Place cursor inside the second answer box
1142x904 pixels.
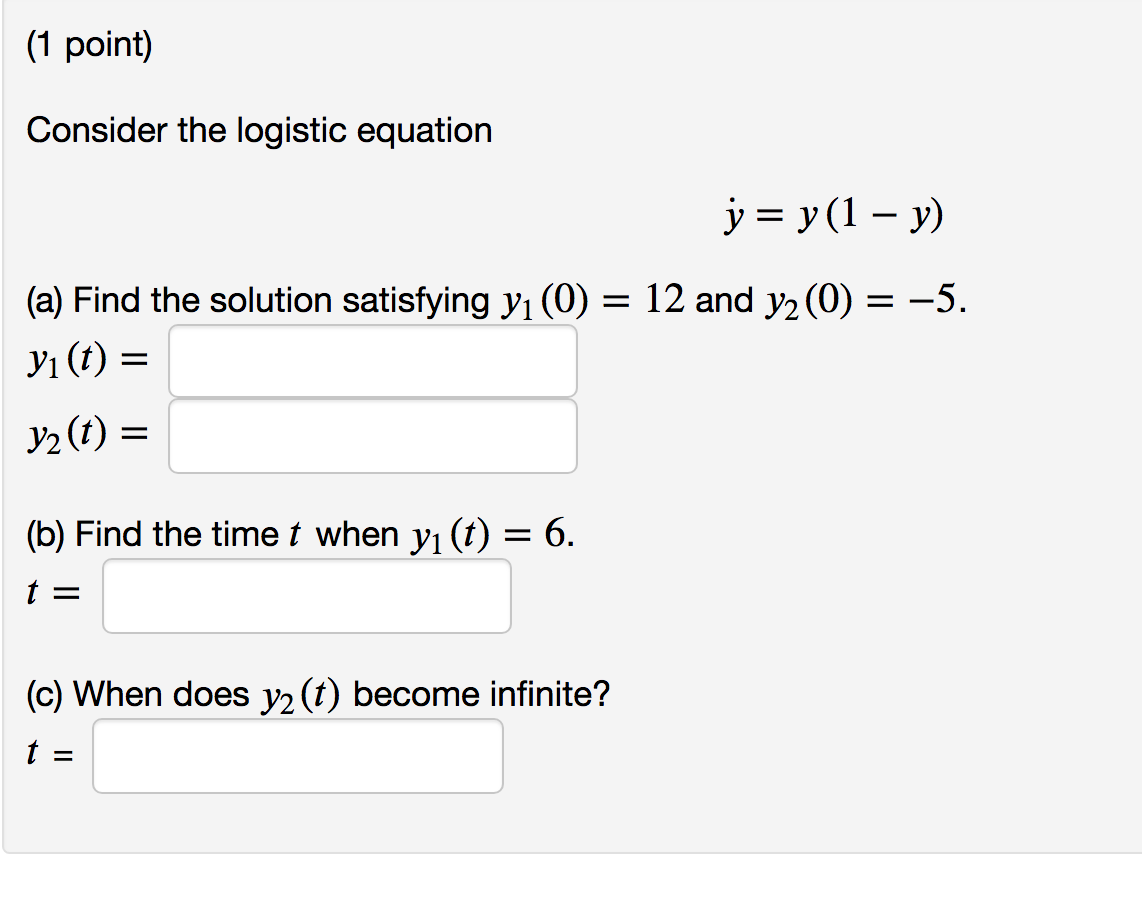pyautogui.click(x=373, y=435)
